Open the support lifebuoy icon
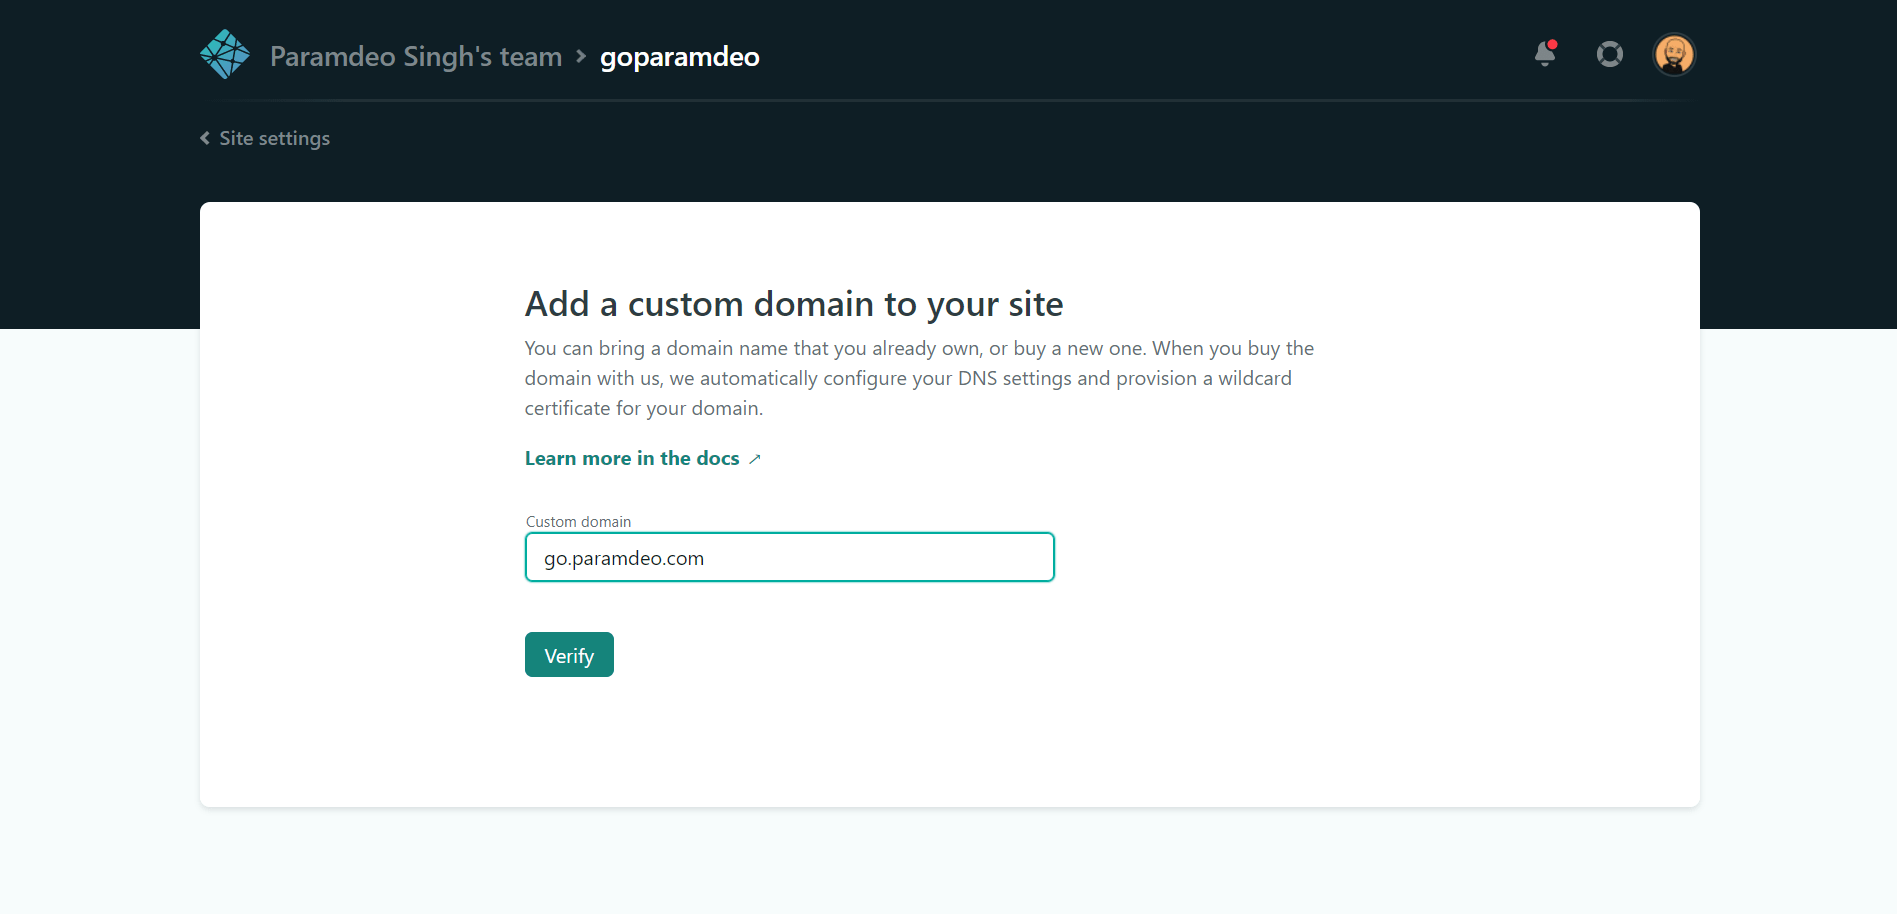 [x=1610, y=54]
